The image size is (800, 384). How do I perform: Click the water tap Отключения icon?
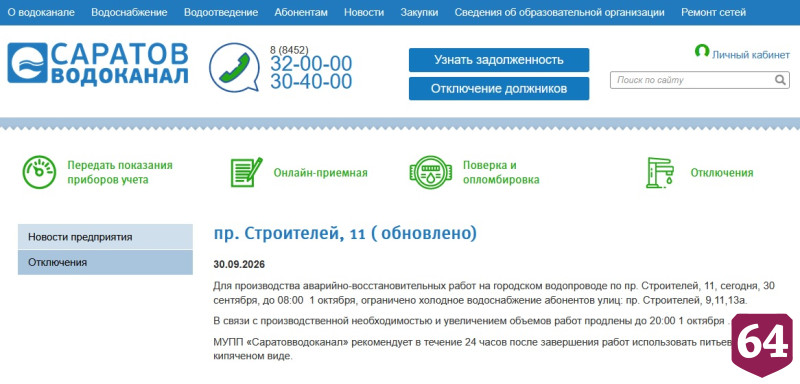(x=660, y=172)
